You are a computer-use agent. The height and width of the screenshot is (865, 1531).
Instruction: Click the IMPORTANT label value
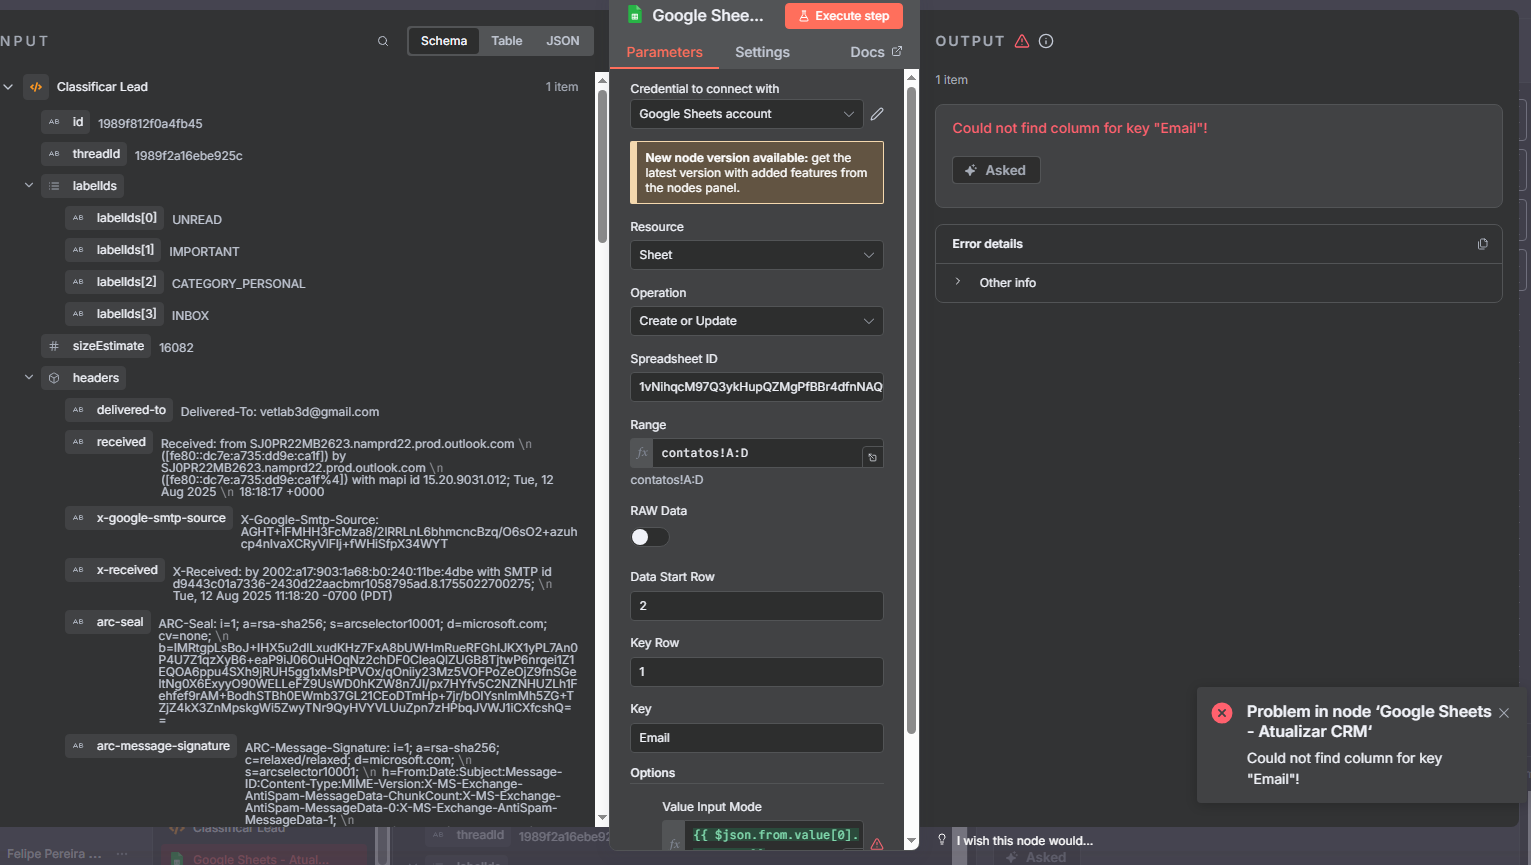204,251
